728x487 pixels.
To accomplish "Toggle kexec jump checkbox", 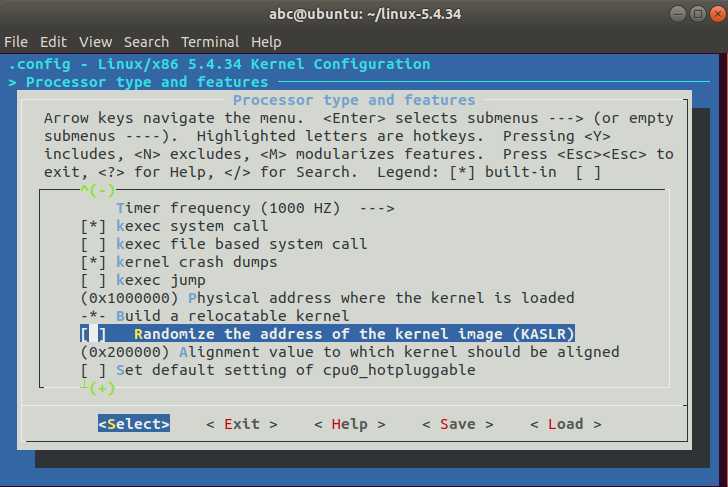I will 93,280.
